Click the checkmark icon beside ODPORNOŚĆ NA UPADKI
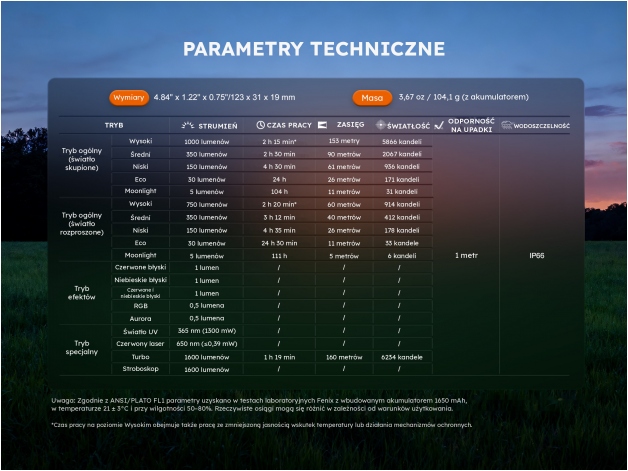This screenshot has height=471, width=628. (439, 125)
